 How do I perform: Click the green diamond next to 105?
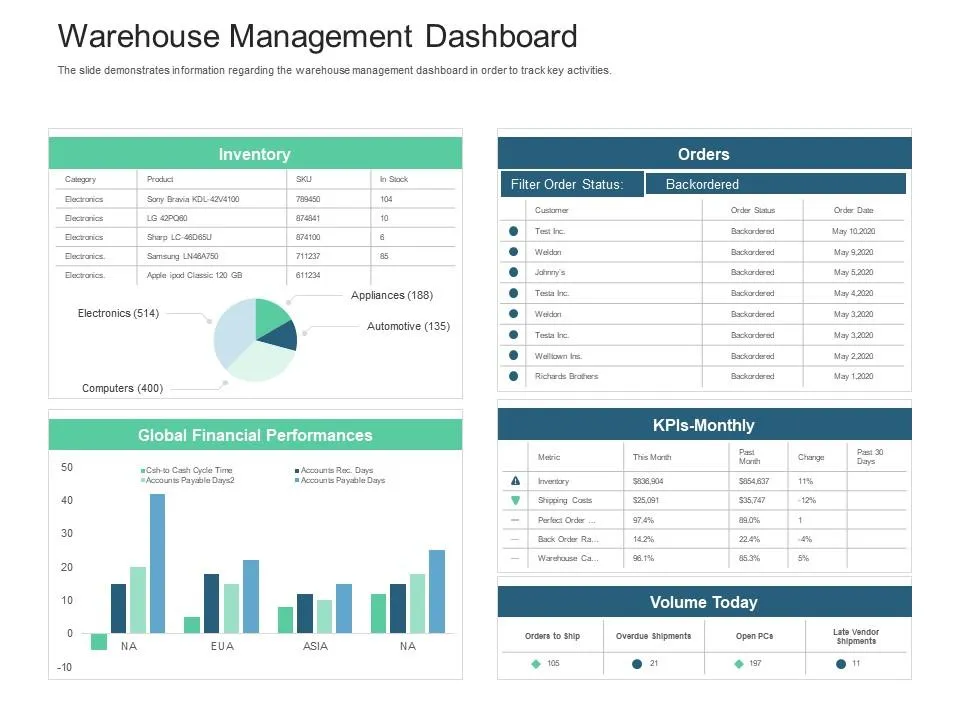536,664
